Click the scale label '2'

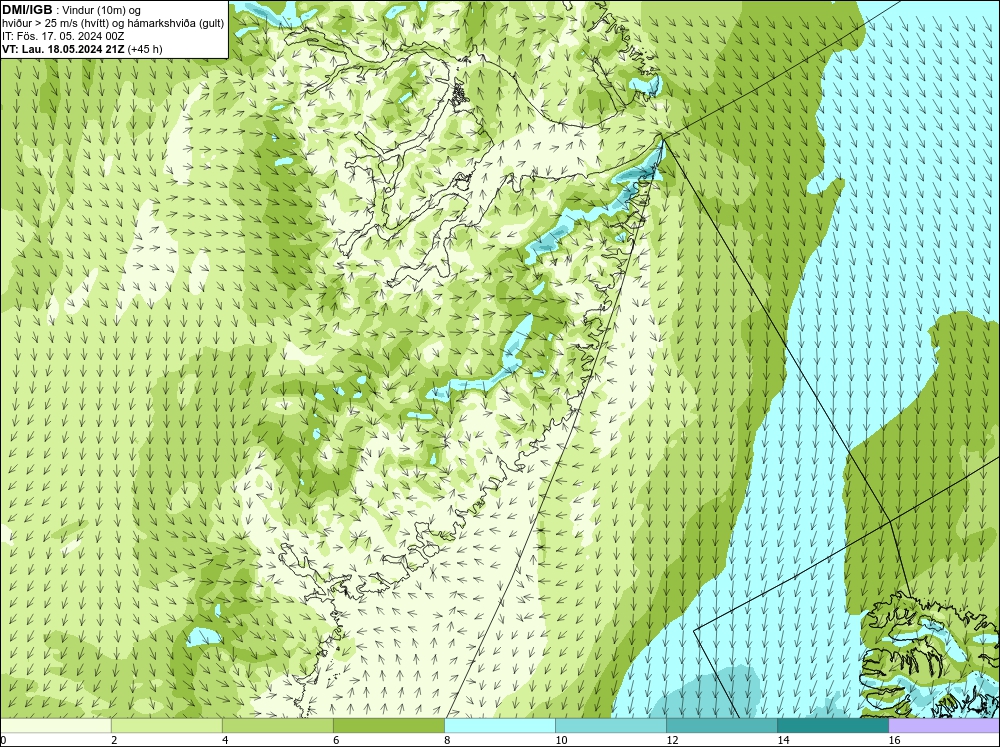click(x=114, y=740)
